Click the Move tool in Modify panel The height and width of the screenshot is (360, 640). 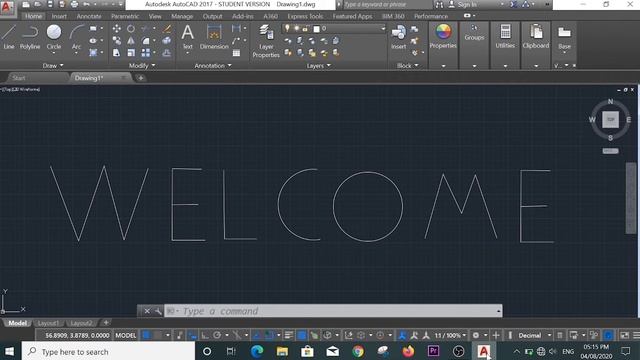(x=116, y=29)
